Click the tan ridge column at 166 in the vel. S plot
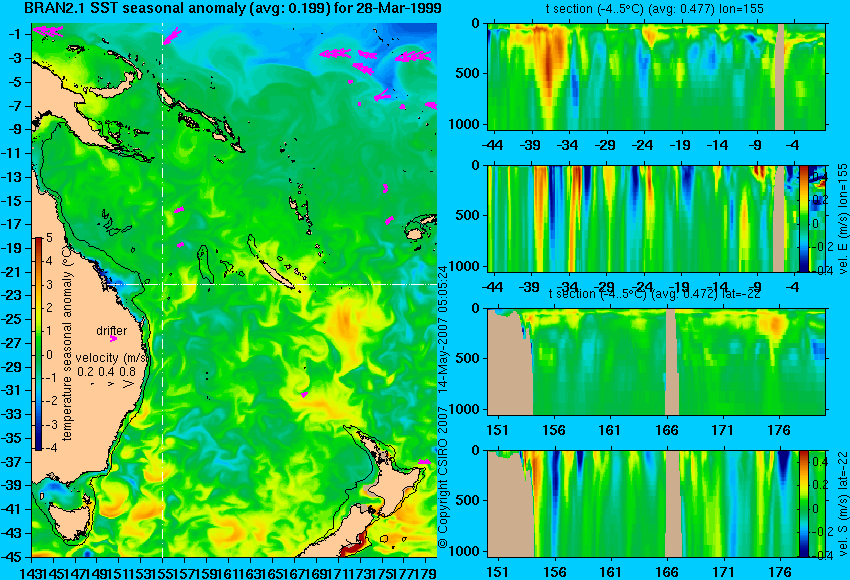Viewport: 850px width, 580px height. 673,504
